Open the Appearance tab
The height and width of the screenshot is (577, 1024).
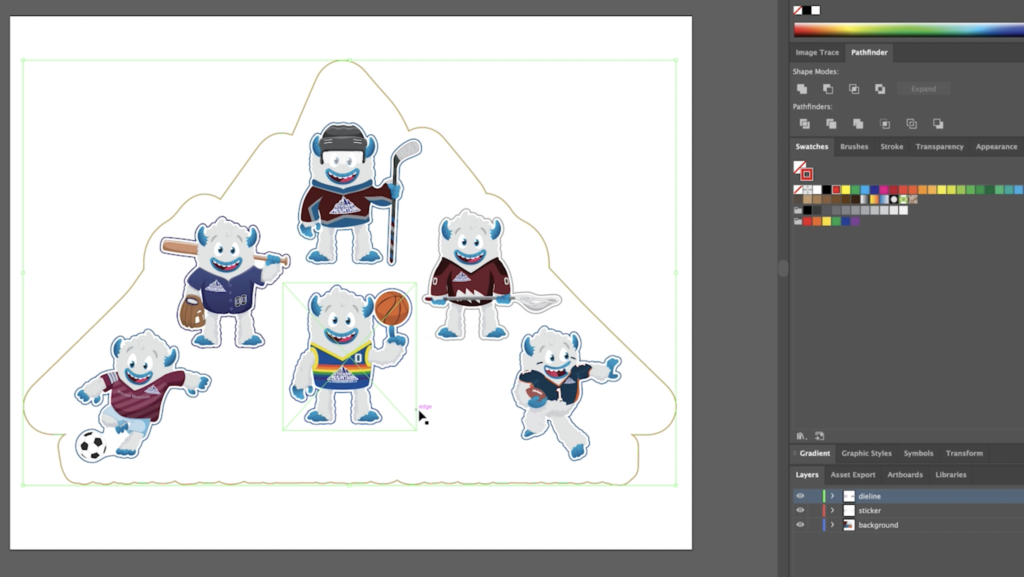(996, 147)
